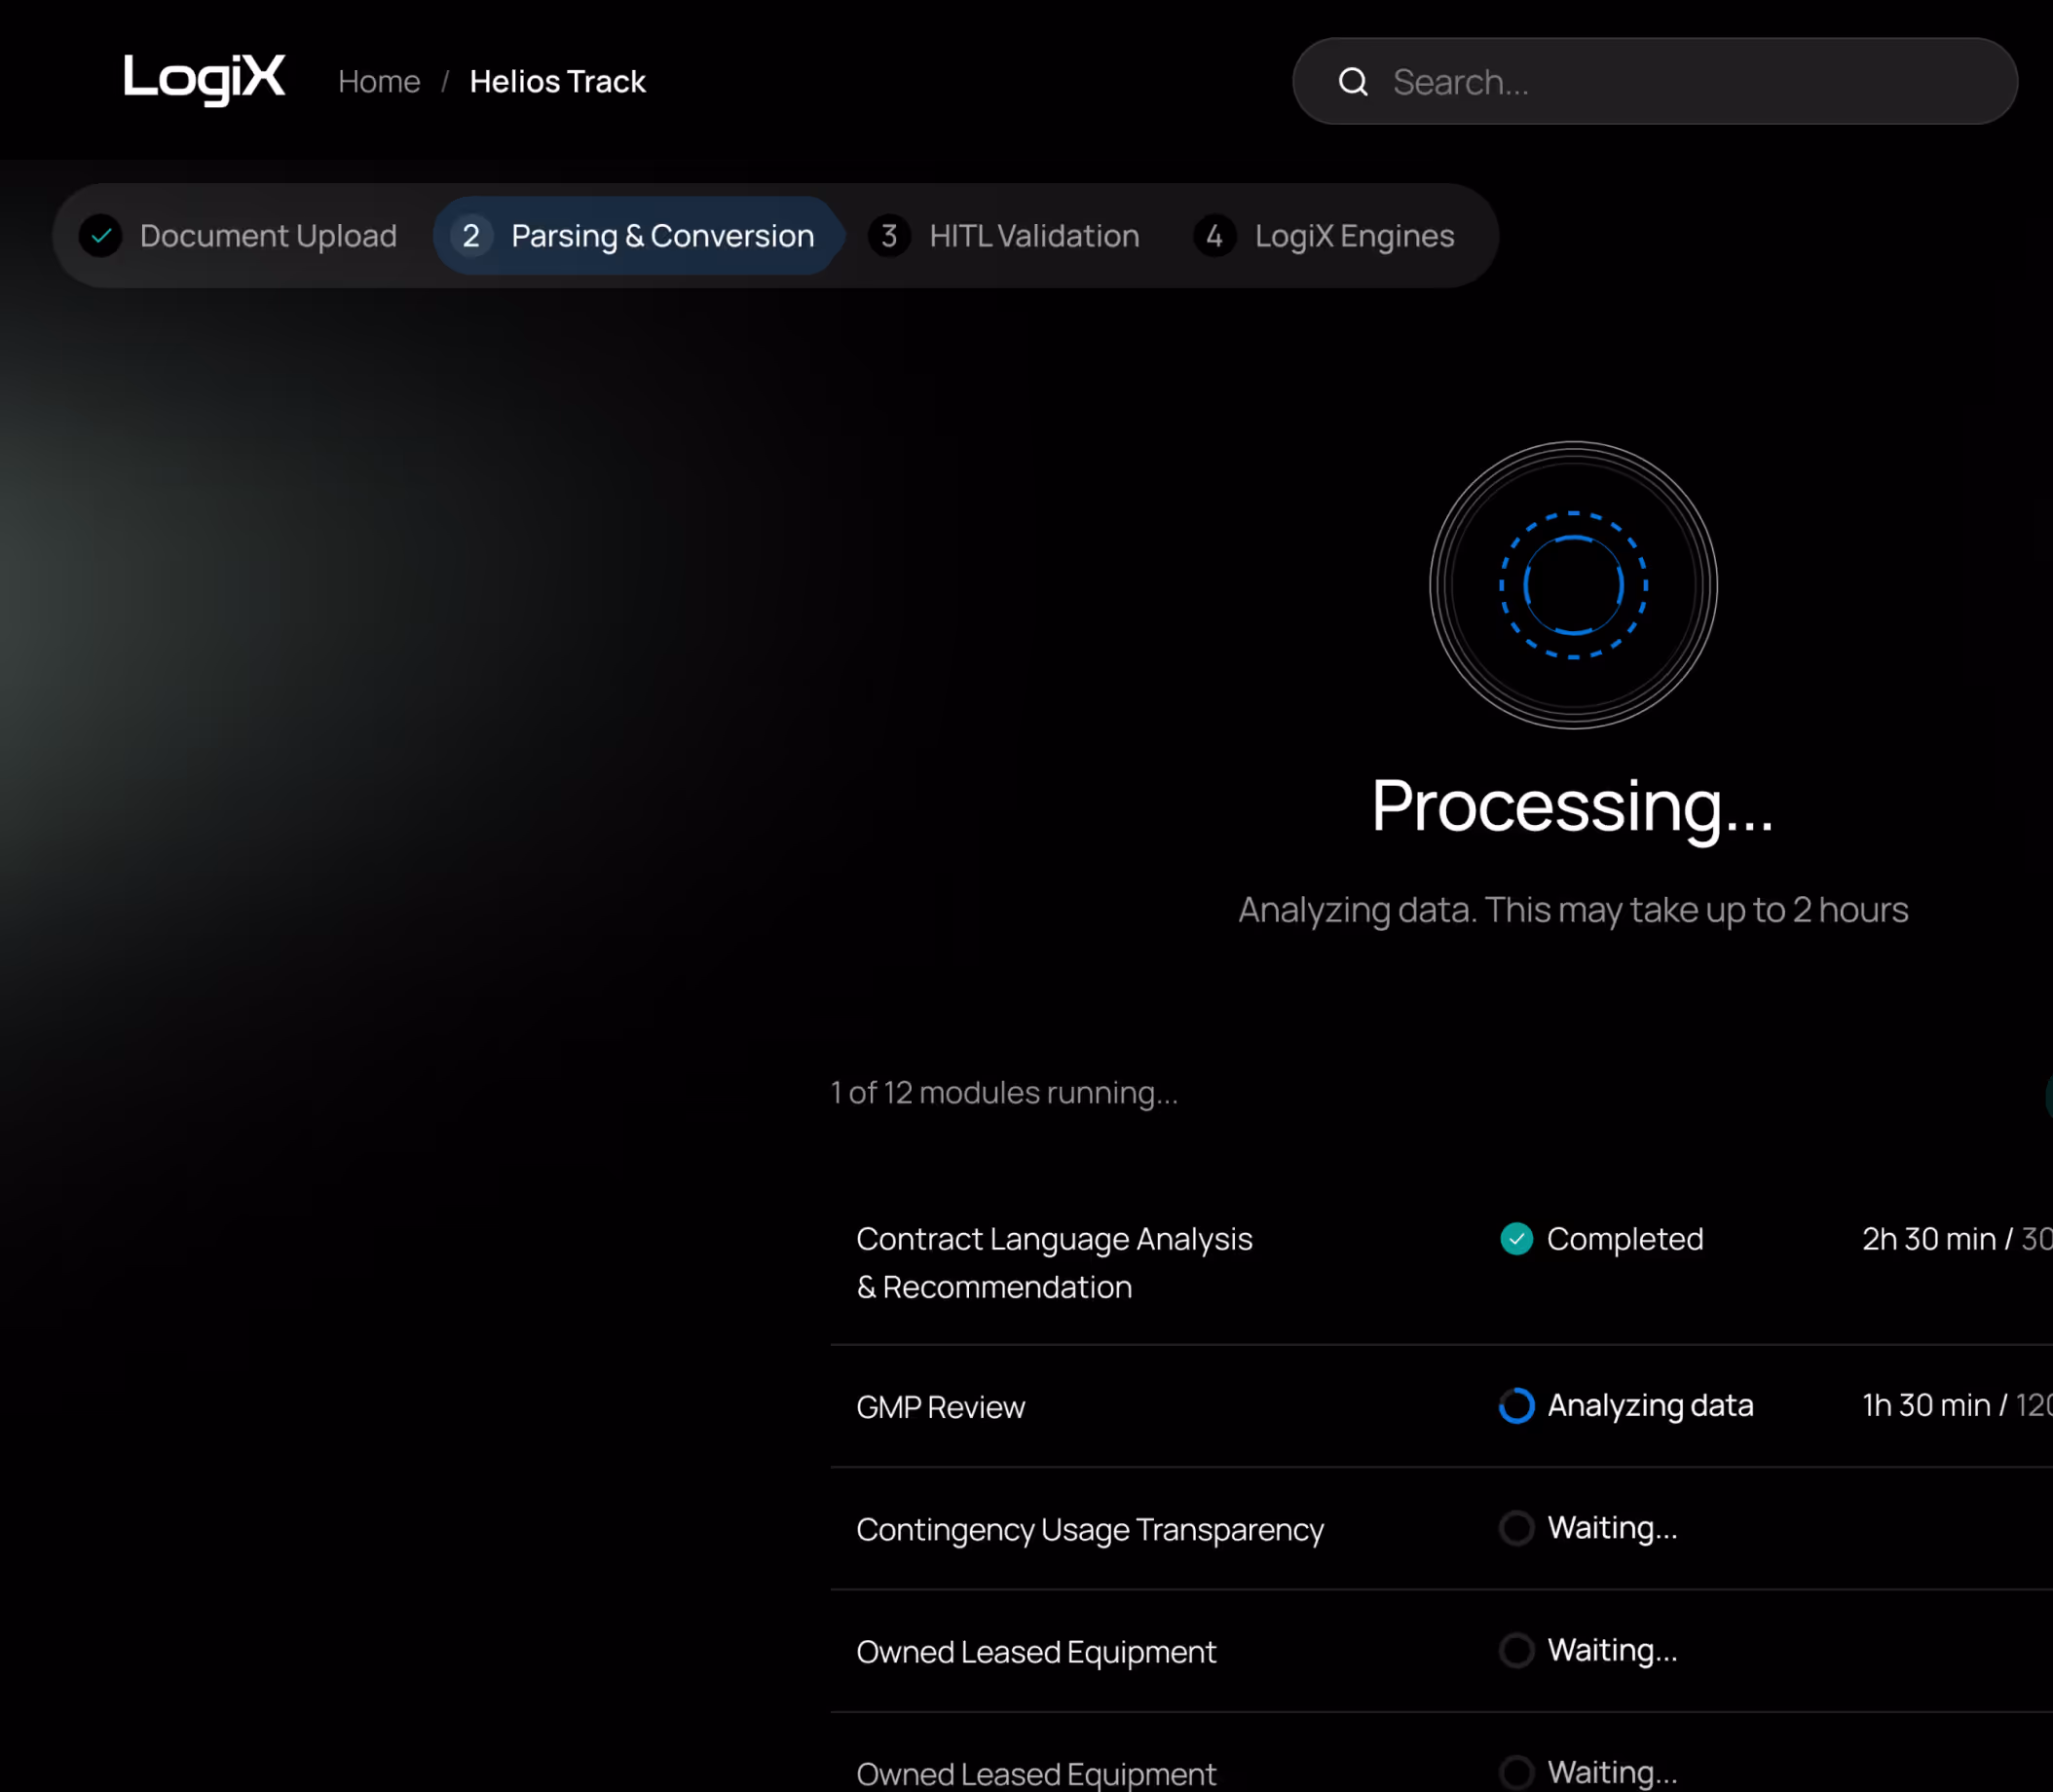Click the checkmark icon on Document Upload step
2053x1792 pixels.
100,236
